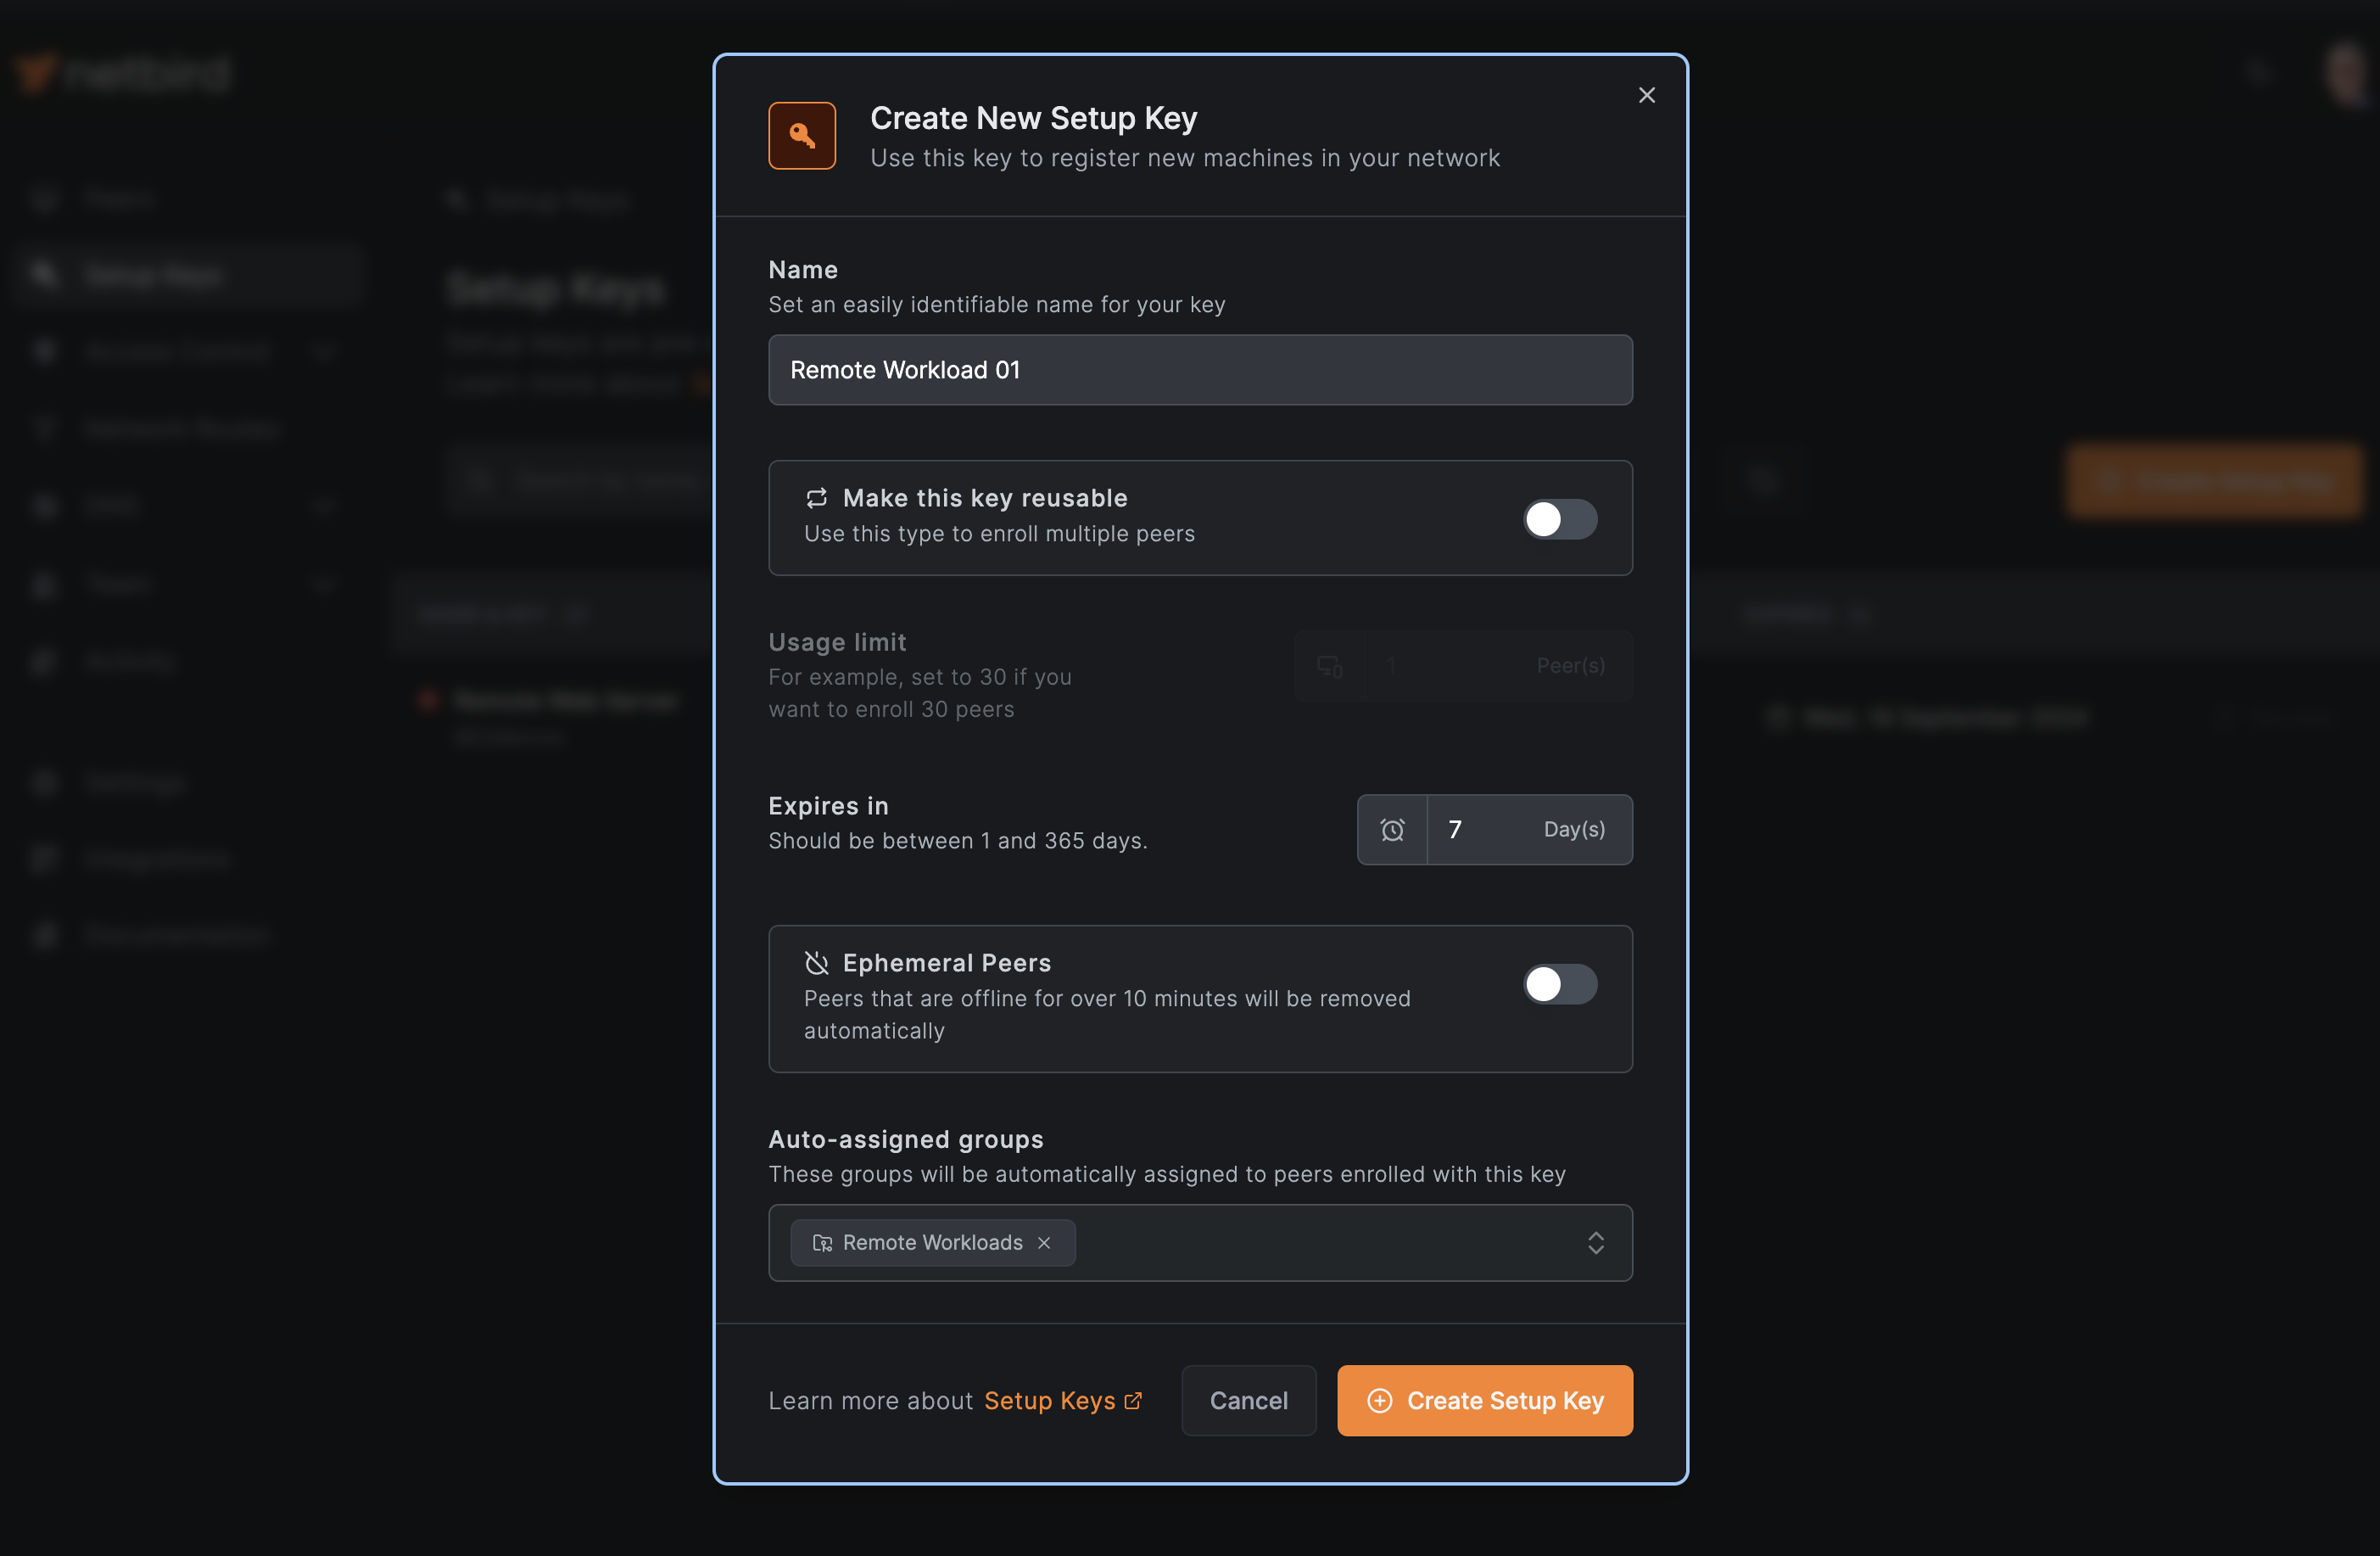
Task: Remove the Remote Workloads group chip
Action: tap(1044, 1242)
